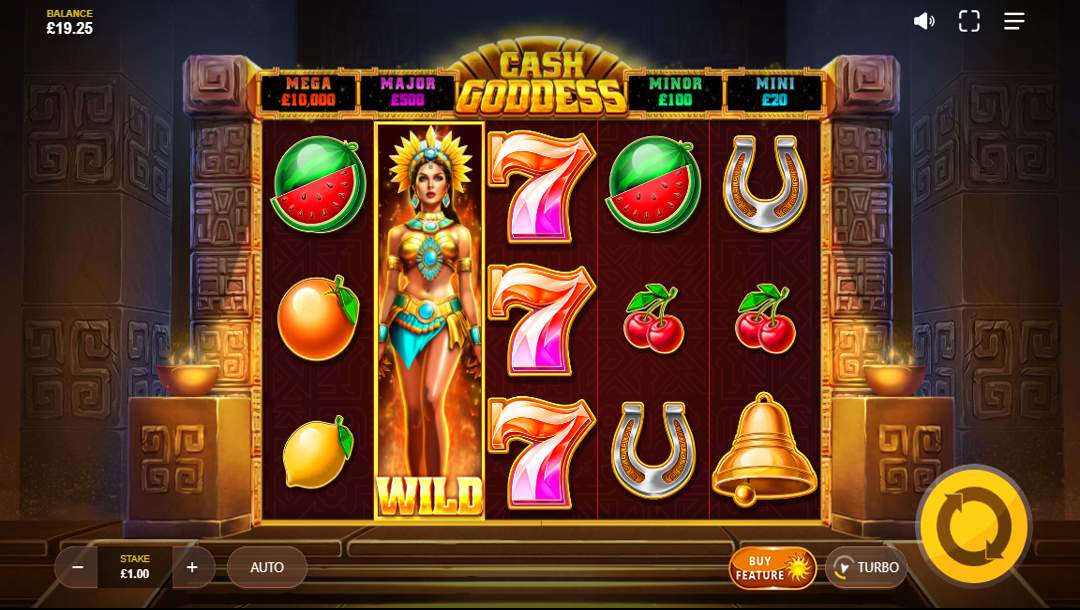The height and width of the screenshot is (610, 1080).
Task: Increase stake with plus button
Action: pyautogui.click(x=192, y=567)
